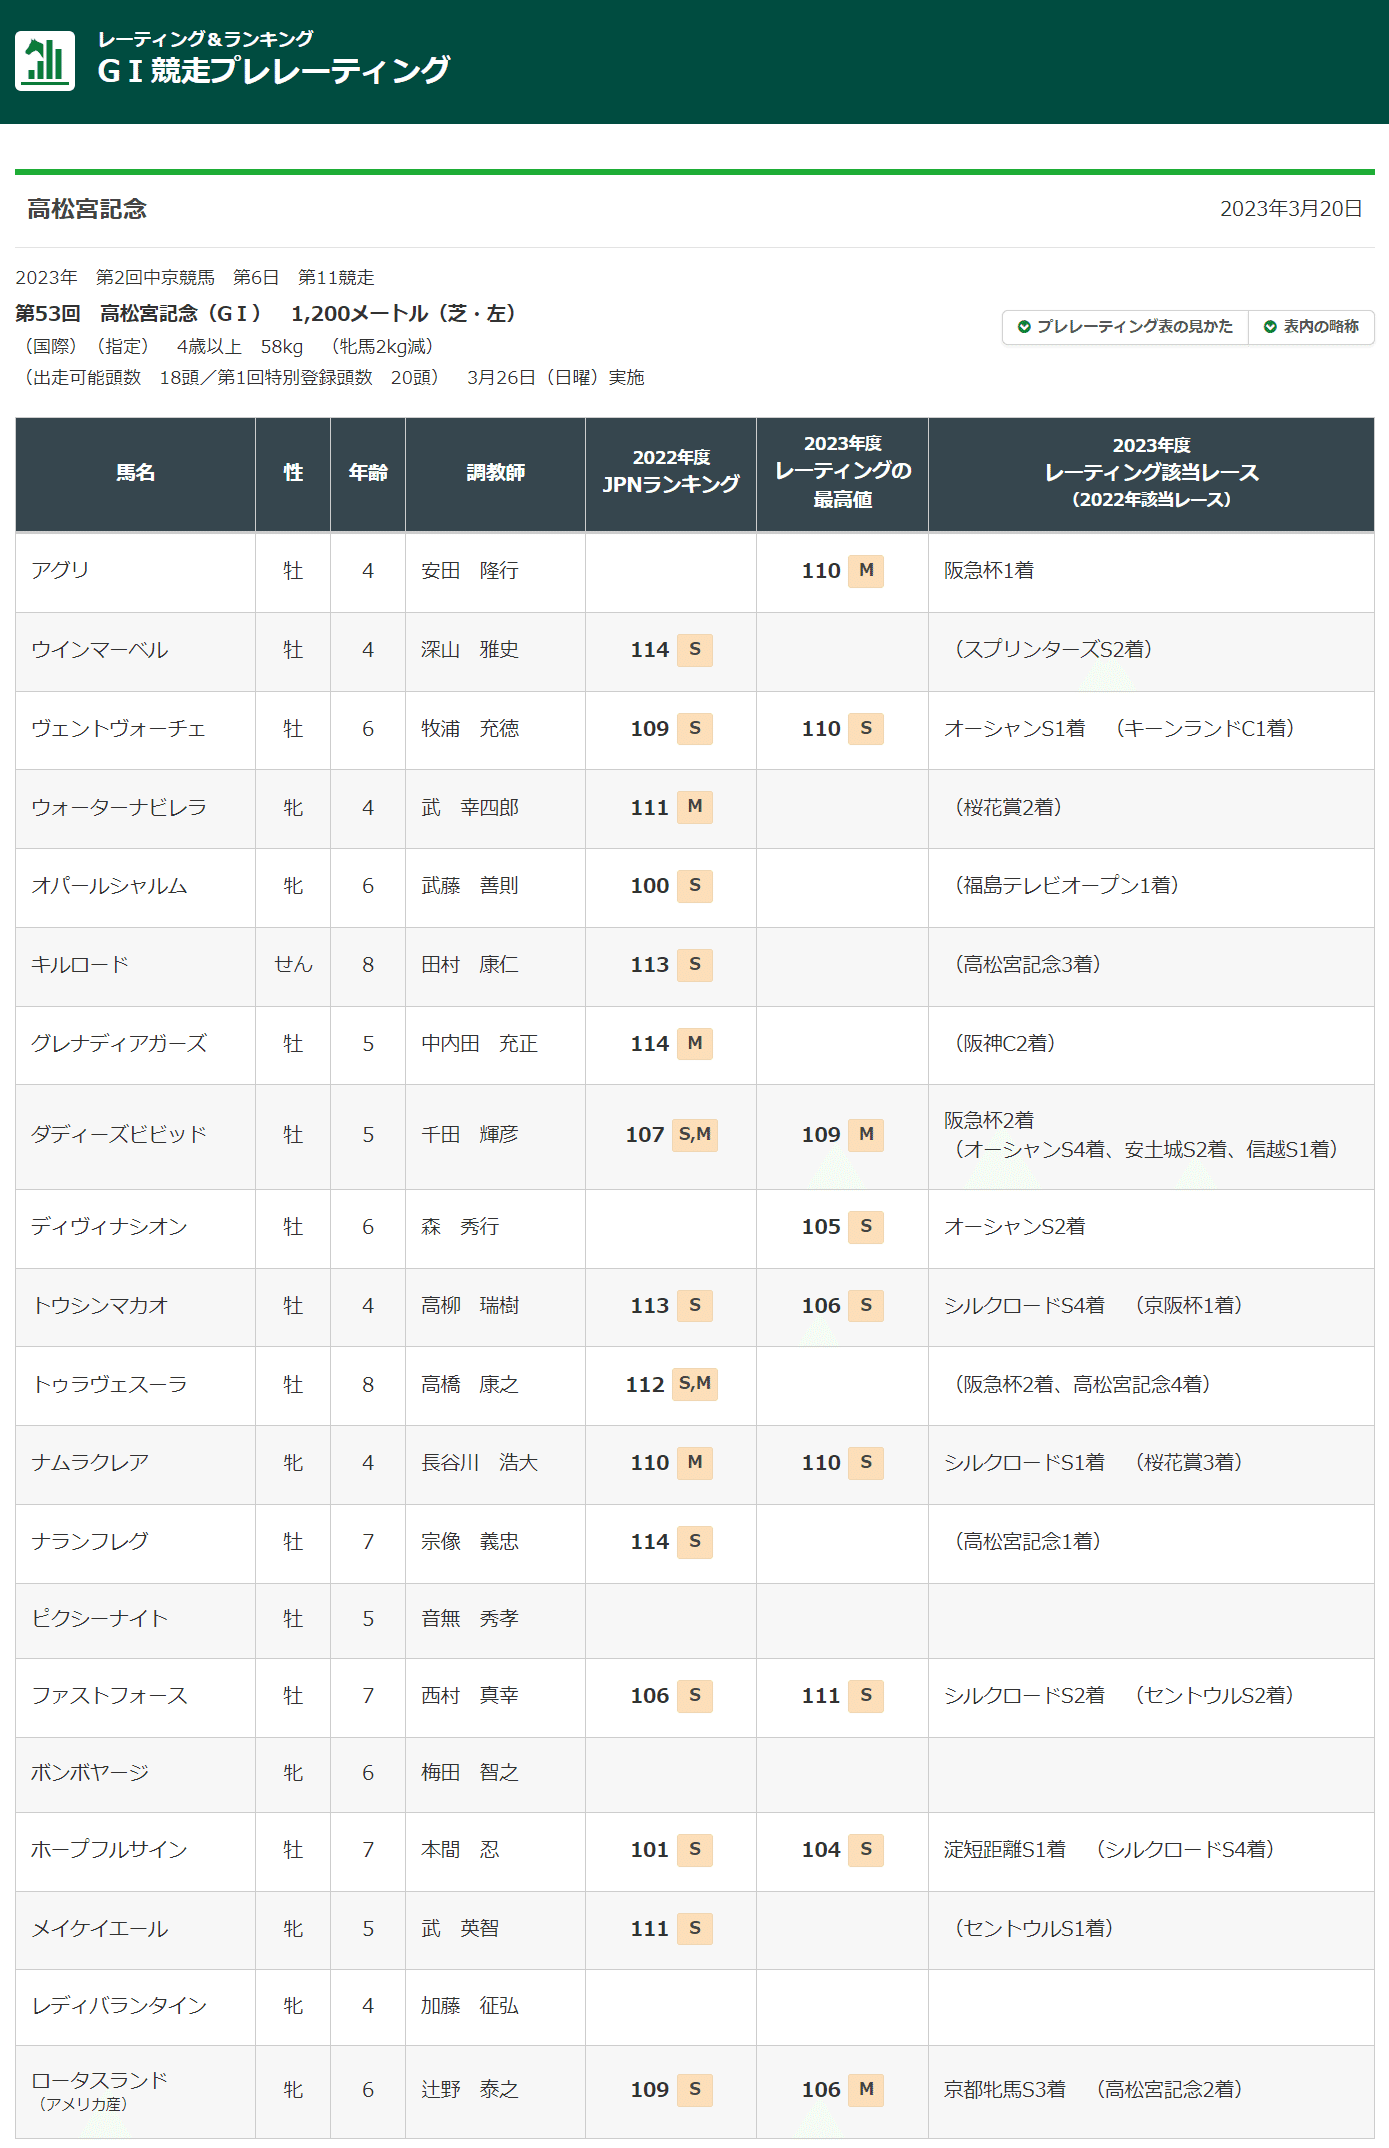This screenshot has width=1389, height=2148.
Task: Click trainer name 音無 秀孝
Action: pos(470,1618)
